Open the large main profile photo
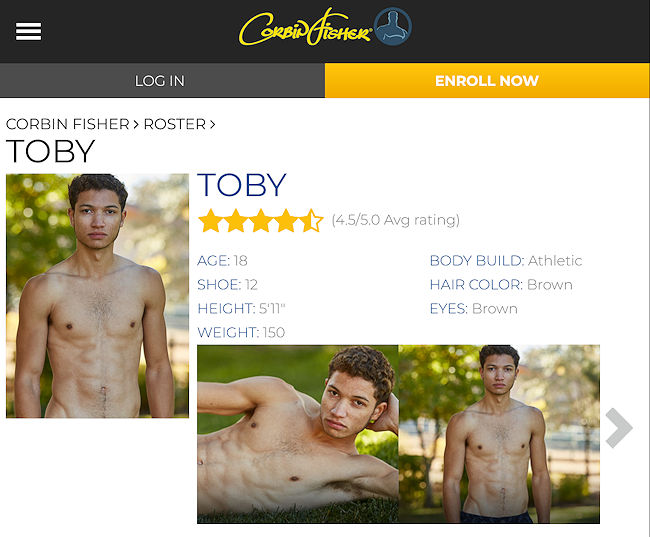 [97, 296]
